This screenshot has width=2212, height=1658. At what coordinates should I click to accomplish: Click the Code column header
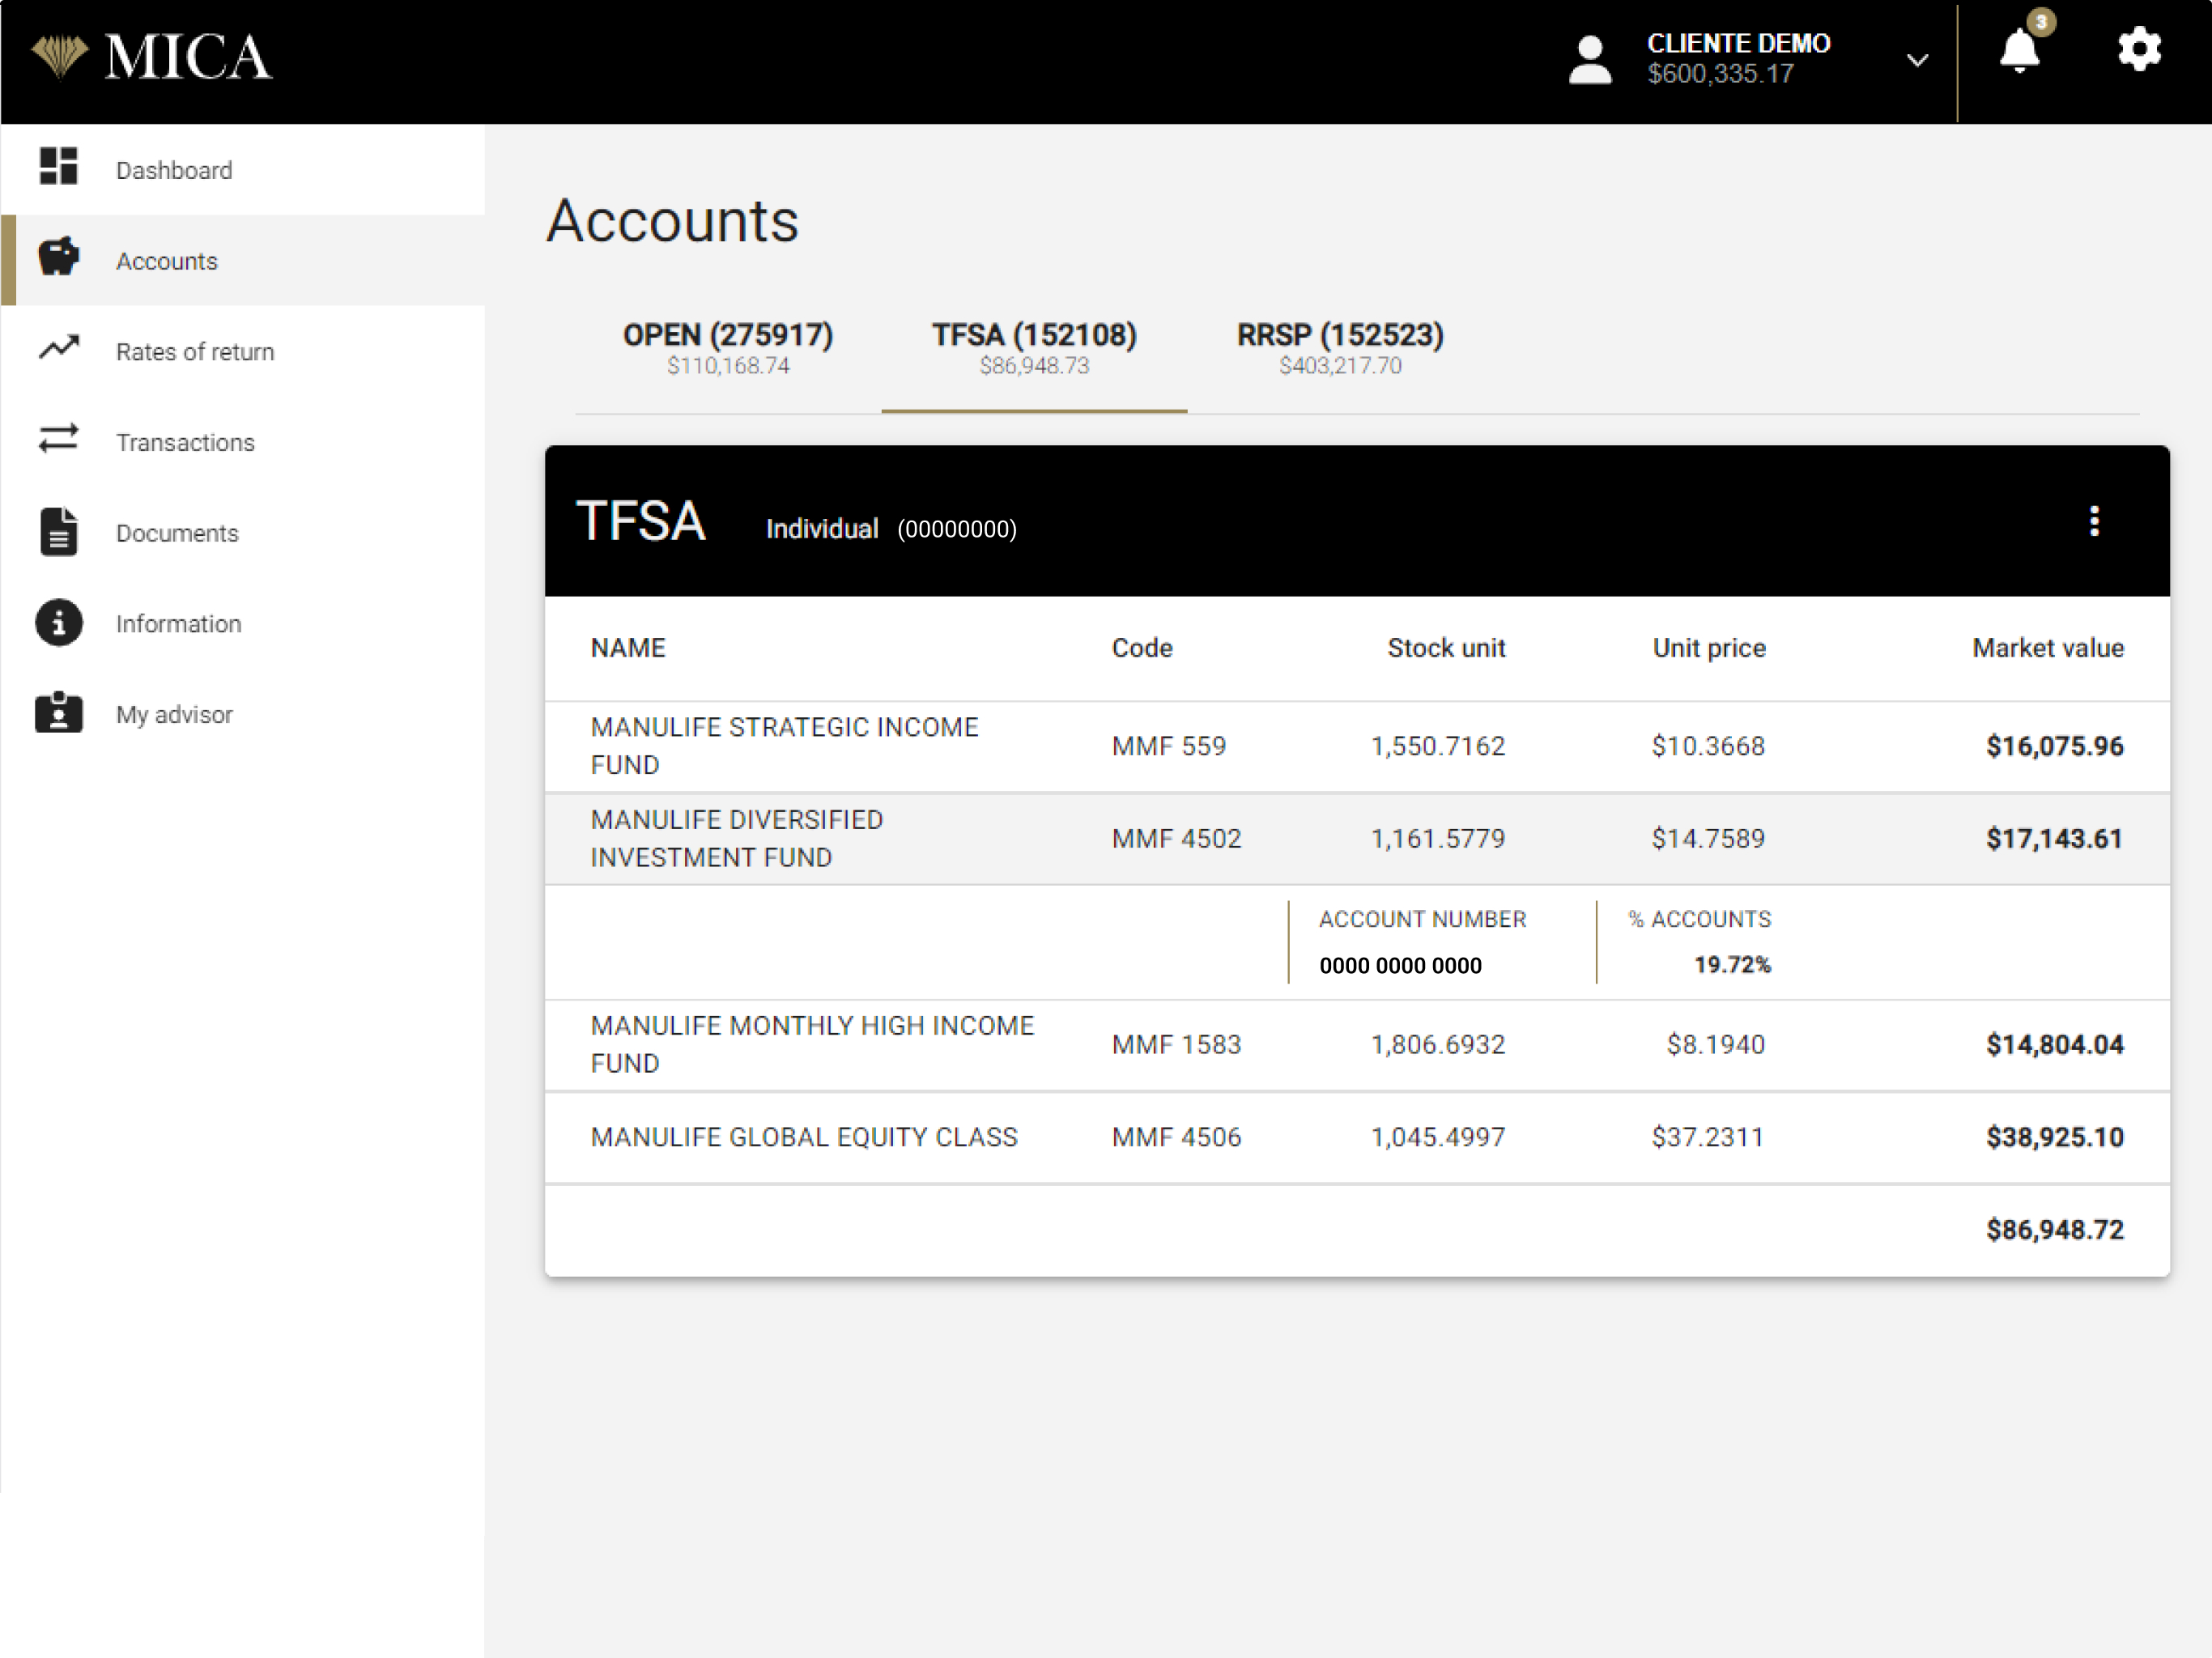1142,648
